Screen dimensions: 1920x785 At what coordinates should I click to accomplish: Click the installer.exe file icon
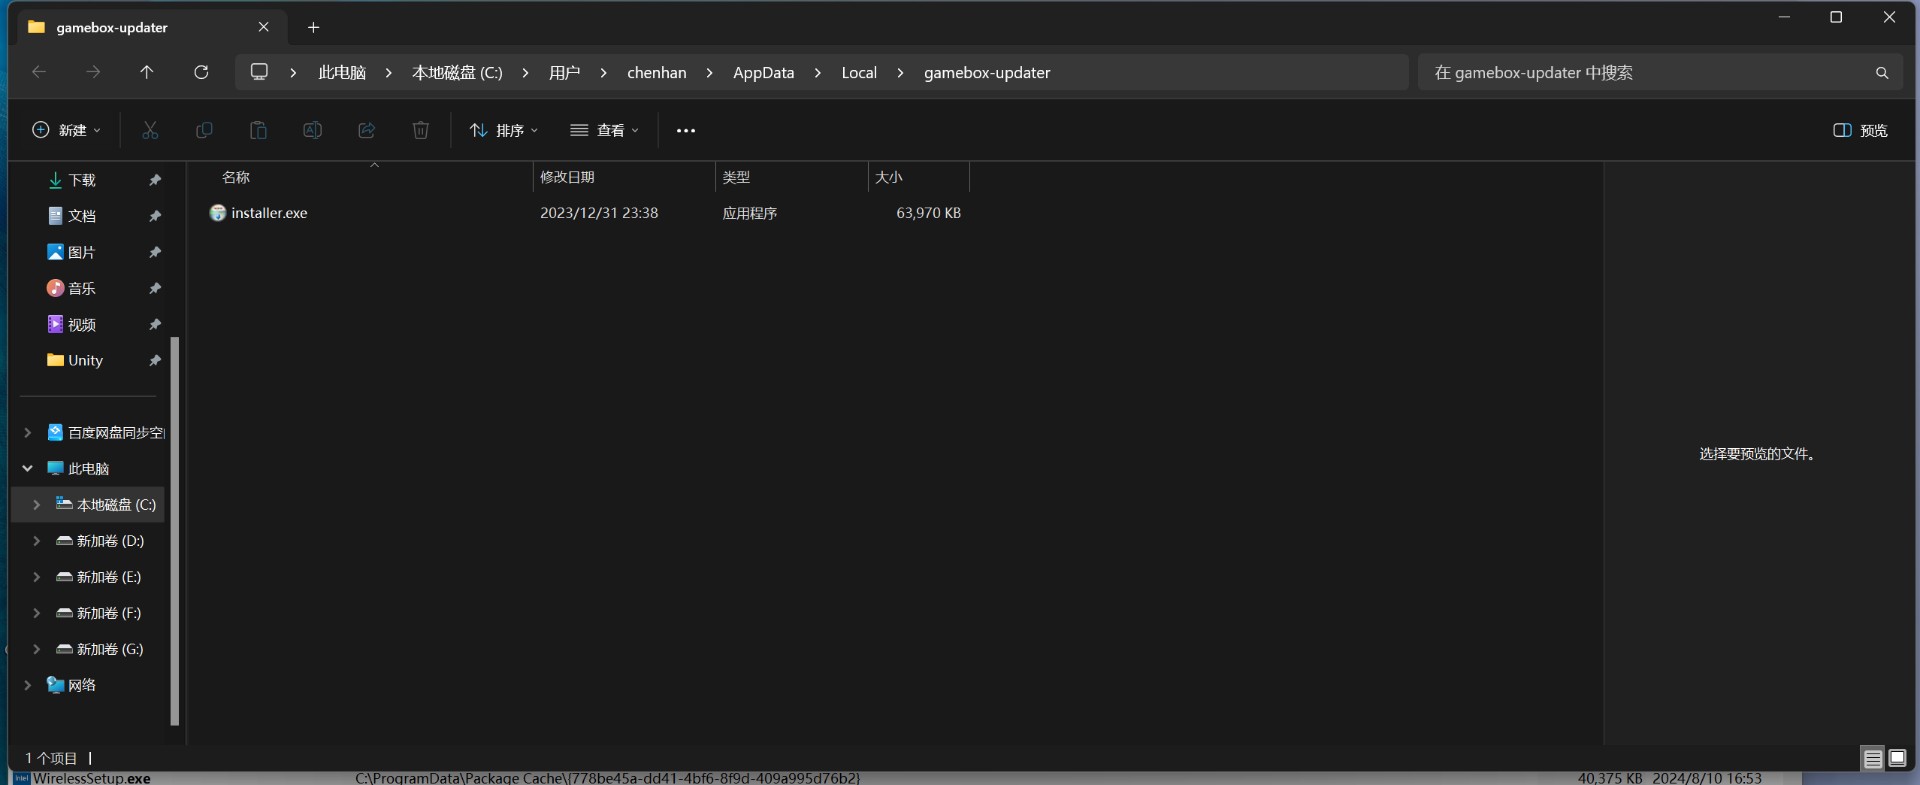pos(218,213)
